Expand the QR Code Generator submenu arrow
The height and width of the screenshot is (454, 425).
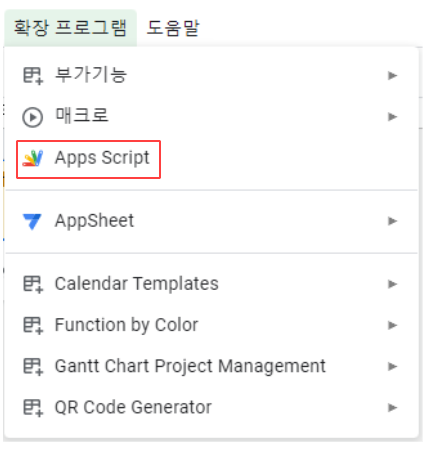[392, 407]
